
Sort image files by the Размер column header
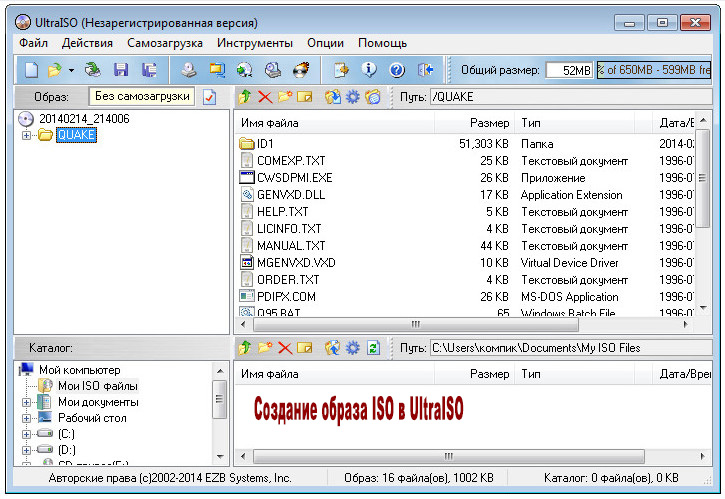pos(473,123)
